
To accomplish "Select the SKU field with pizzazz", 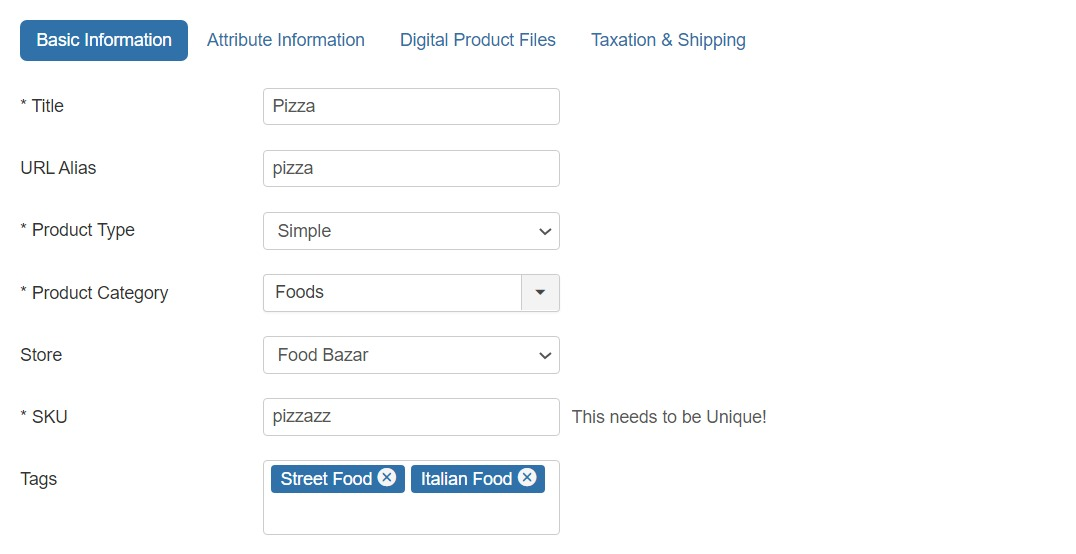I will tap(411, 417).
